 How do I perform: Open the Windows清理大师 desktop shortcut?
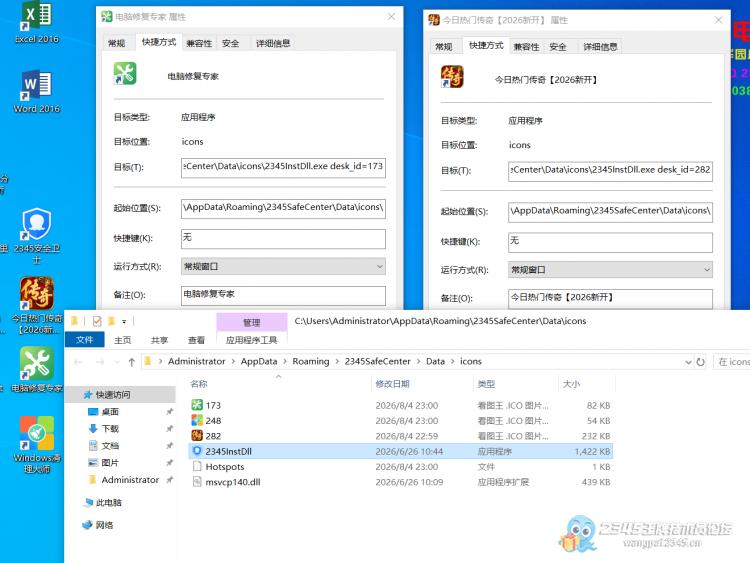(x=36, y=444)
